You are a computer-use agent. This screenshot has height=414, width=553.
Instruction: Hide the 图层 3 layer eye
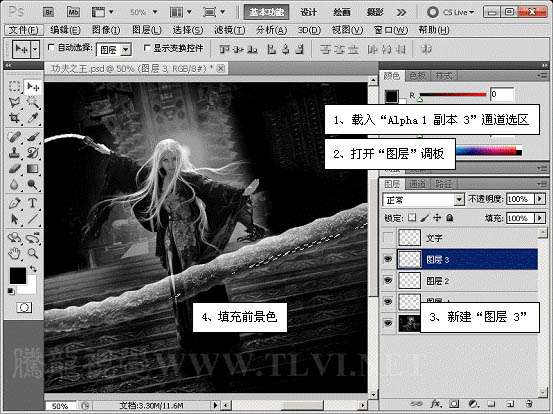coord(388,259)
